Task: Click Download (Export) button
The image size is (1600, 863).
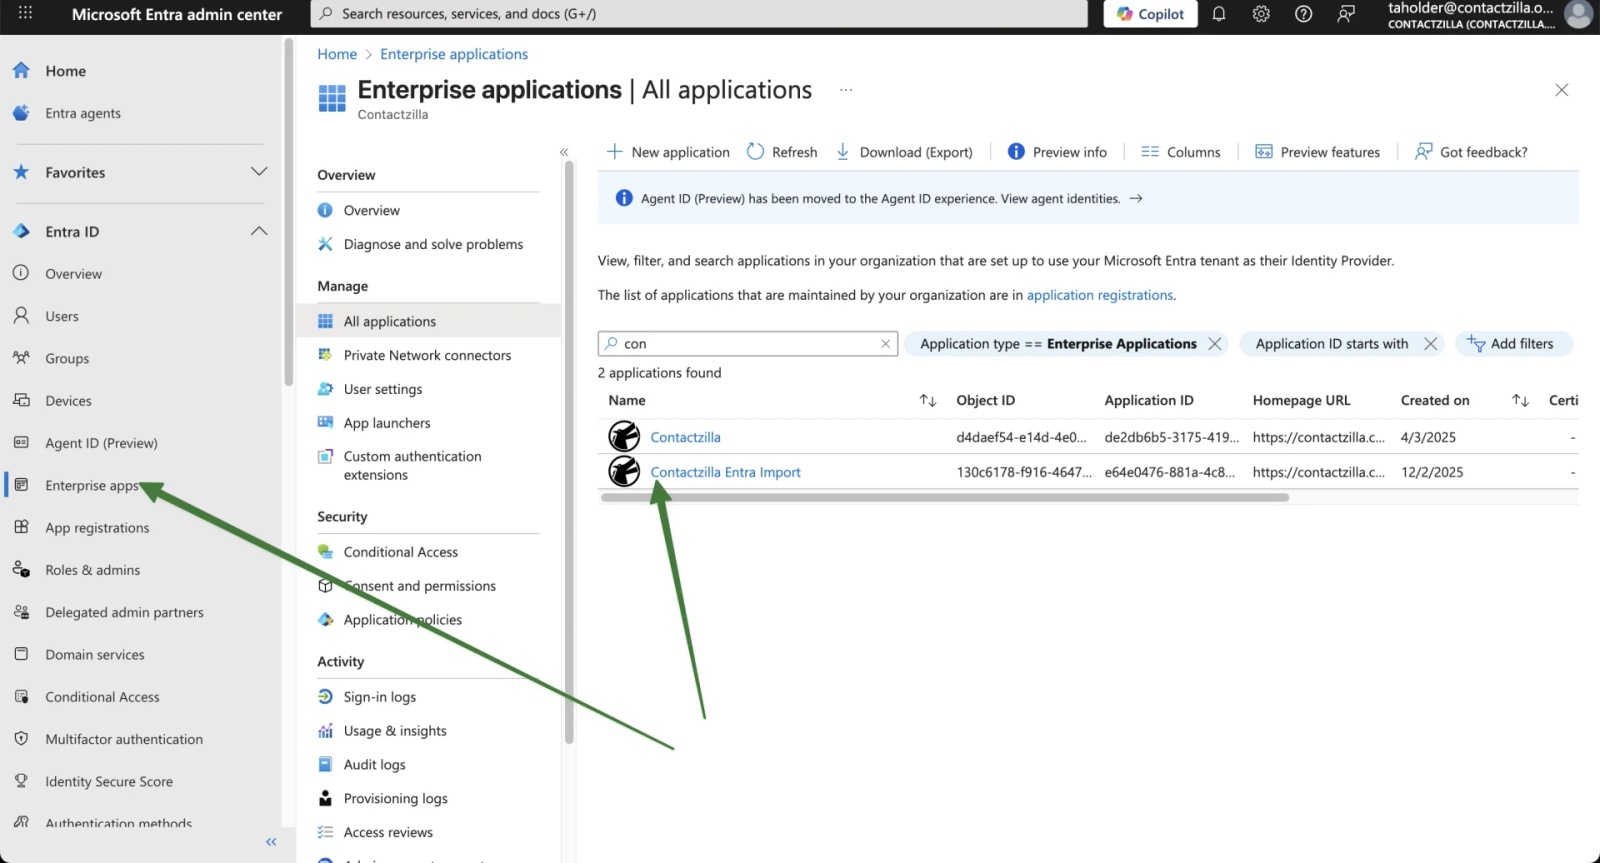Action: click(x=904, y=152)
